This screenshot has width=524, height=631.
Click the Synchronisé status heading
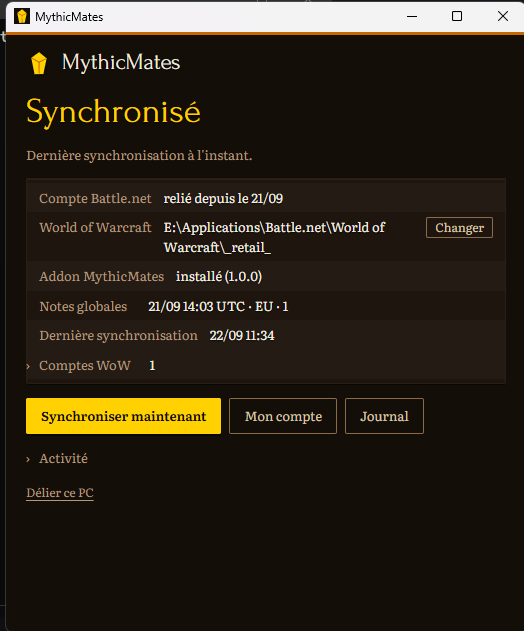tap(113, 112)
